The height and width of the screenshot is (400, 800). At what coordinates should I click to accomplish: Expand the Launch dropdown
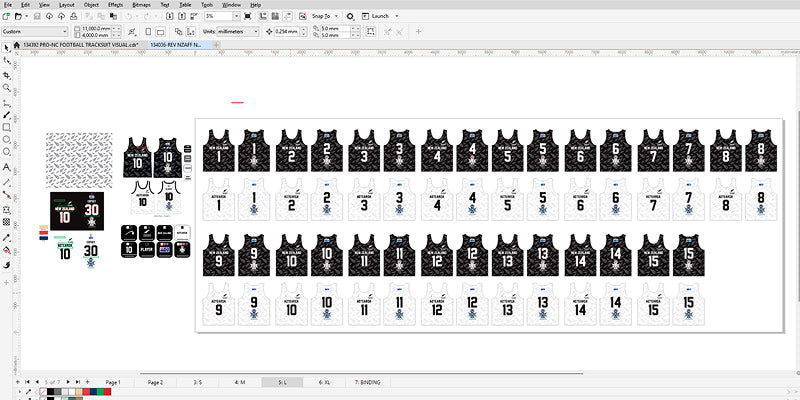click(396, 16)
